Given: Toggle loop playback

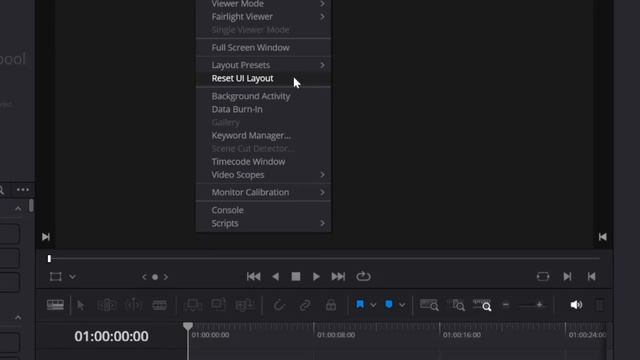Looking at the screenshot, I should (x=363, y=276).
